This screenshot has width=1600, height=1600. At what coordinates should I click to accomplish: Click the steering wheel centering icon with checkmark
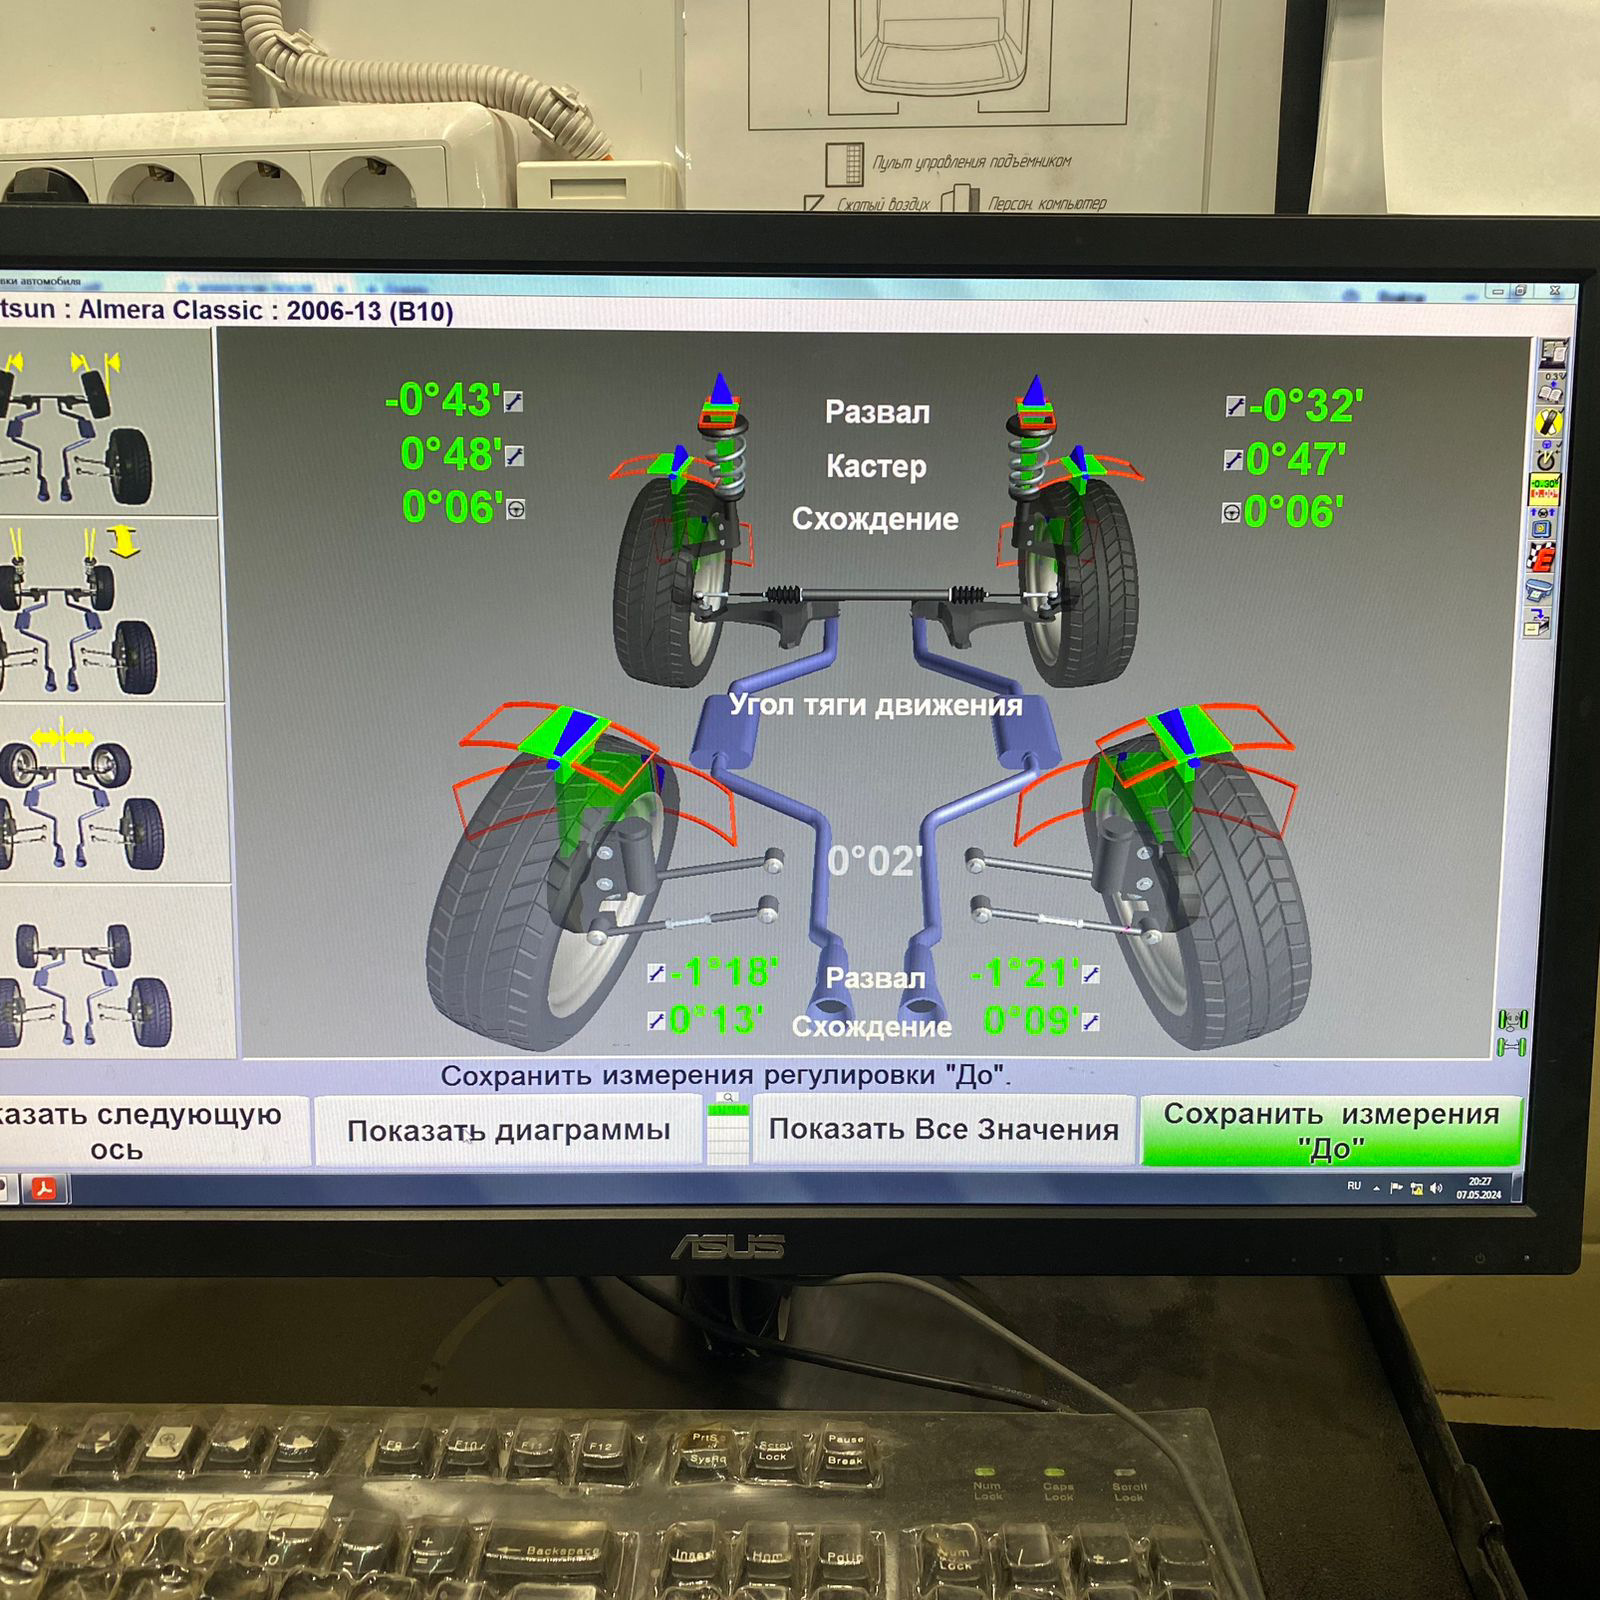[x=1547, y=456]
